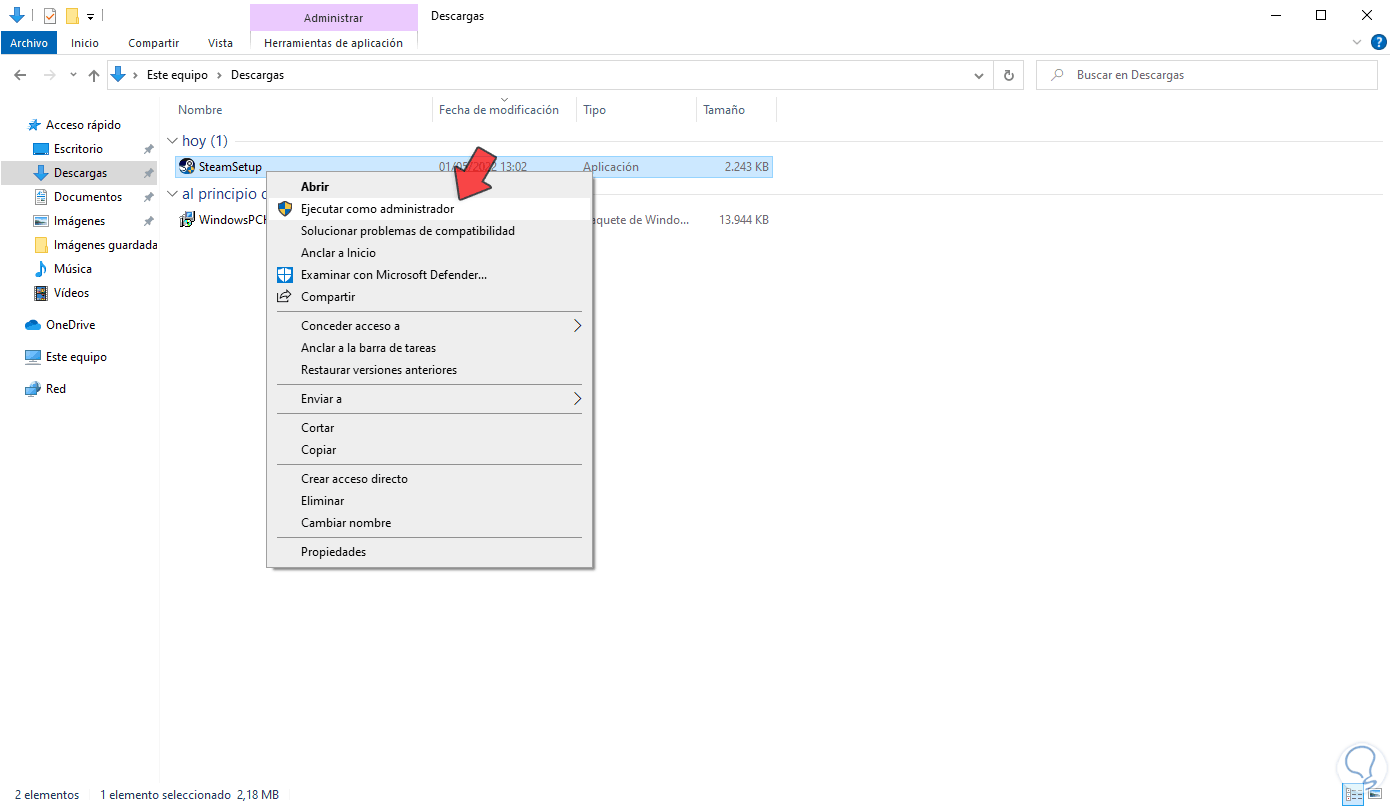
Task: Click the Escritorio desktop icon in sidebar
Action: (41, 149)
